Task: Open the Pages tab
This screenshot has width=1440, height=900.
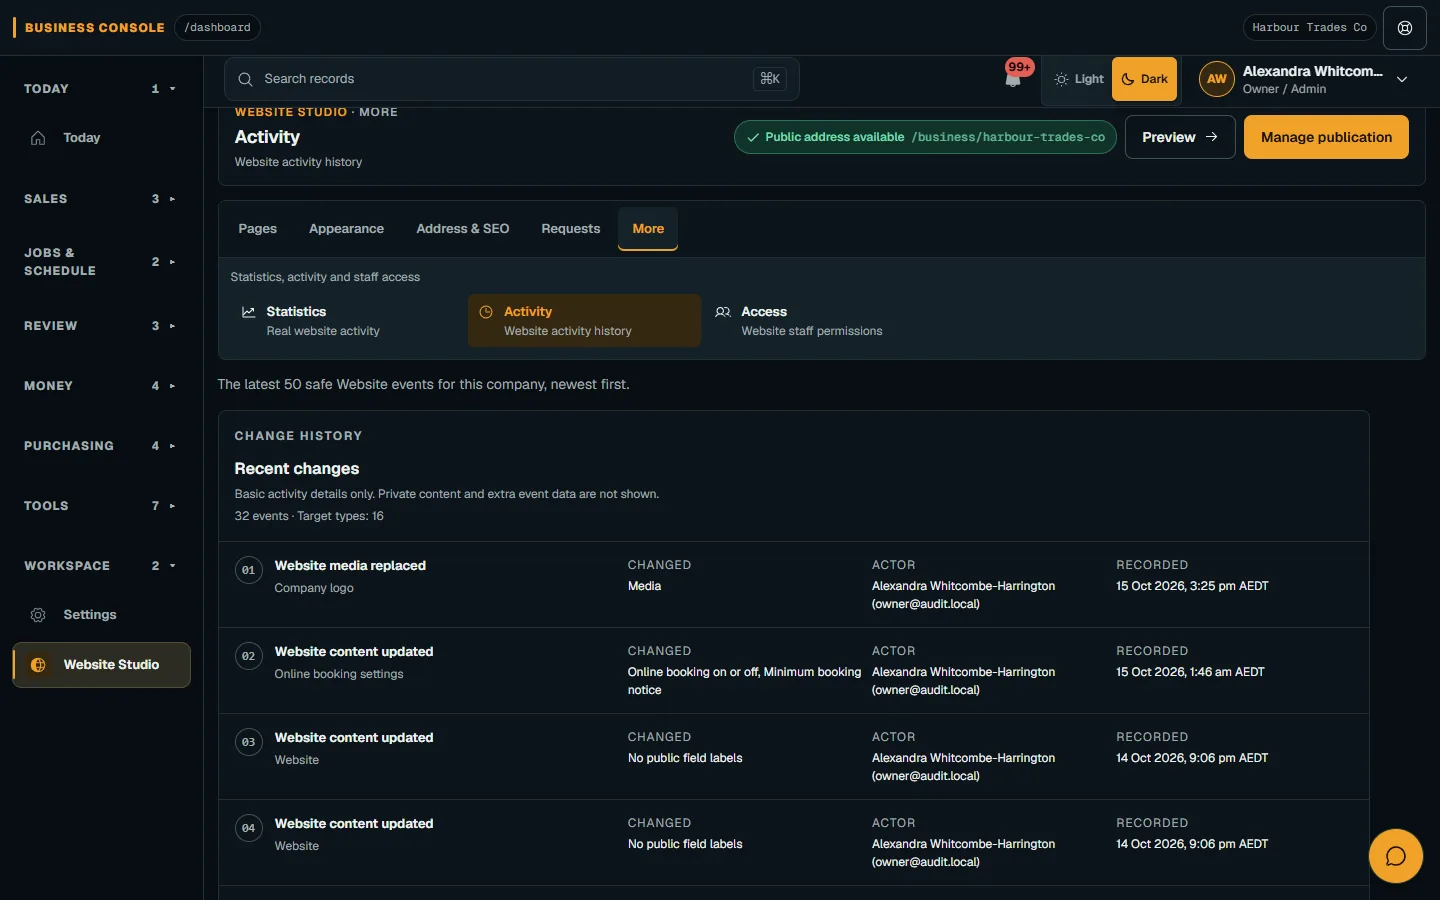Action: click(x=258, y=229)
